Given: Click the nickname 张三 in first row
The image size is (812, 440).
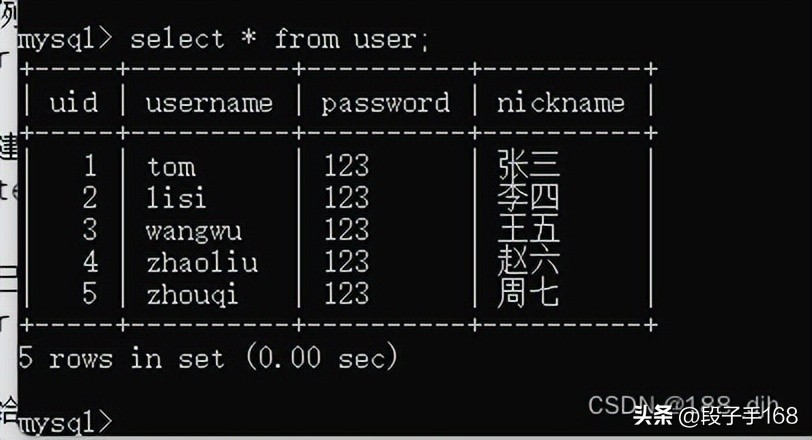Looking at the screenshot, I should pos(528,164).
